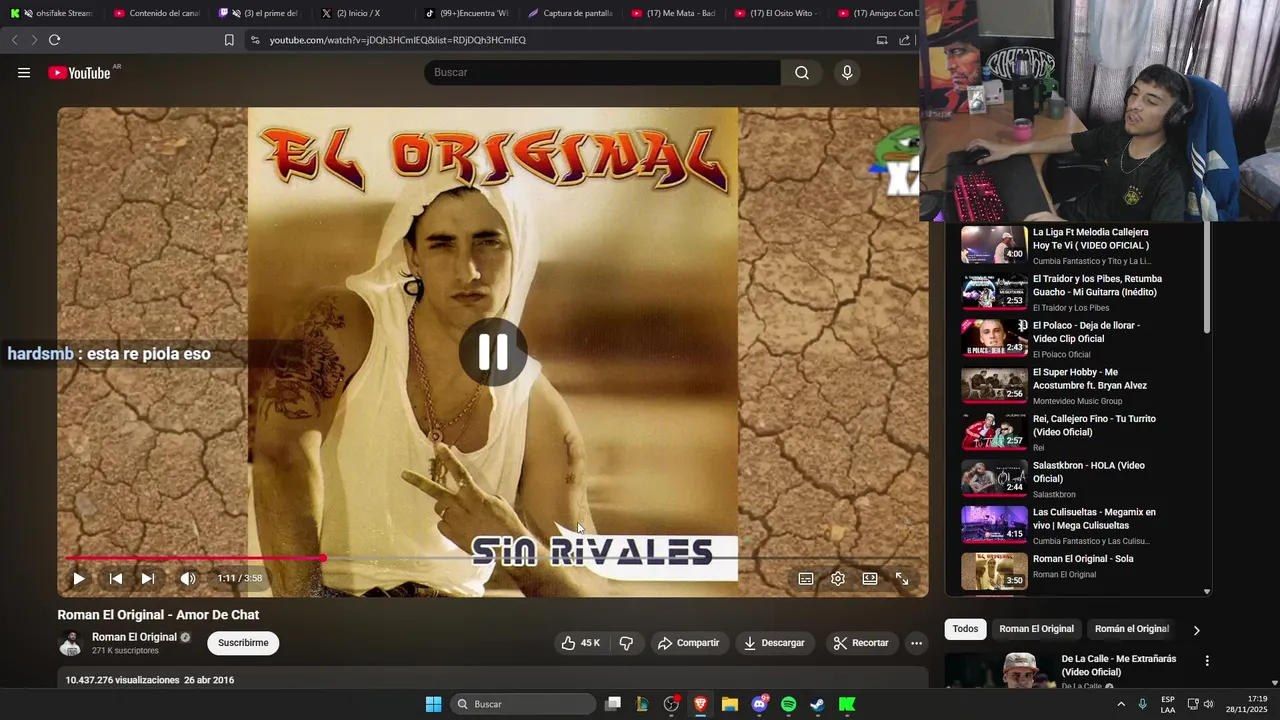Open the YouTube hamburger guide menu

pyautogui.click(x=24, y=72)
